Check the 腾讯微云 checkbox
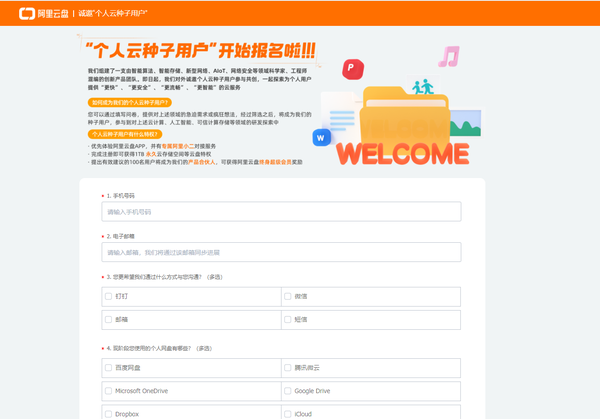600x419 pixels. click(x=288, y=368)
